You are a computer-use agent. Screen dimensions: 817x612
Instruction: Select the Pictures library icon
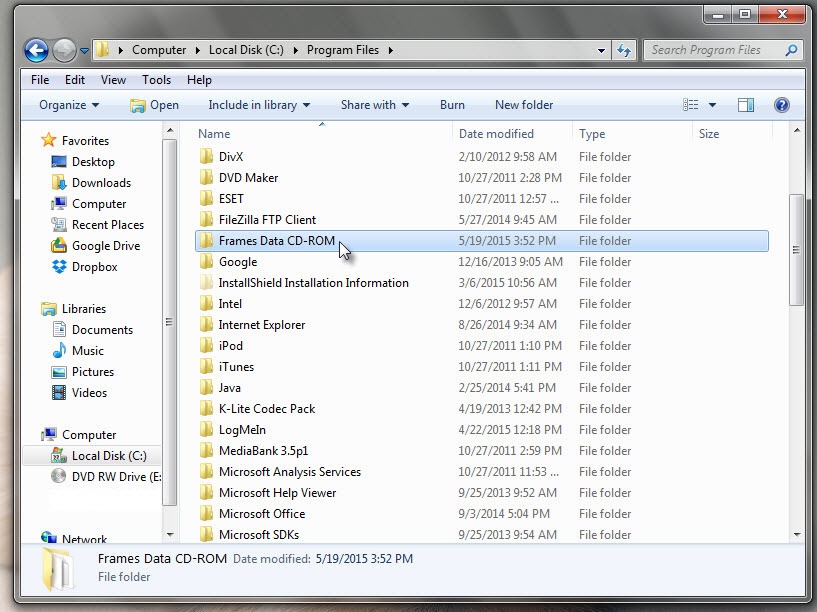pos(59,372)
